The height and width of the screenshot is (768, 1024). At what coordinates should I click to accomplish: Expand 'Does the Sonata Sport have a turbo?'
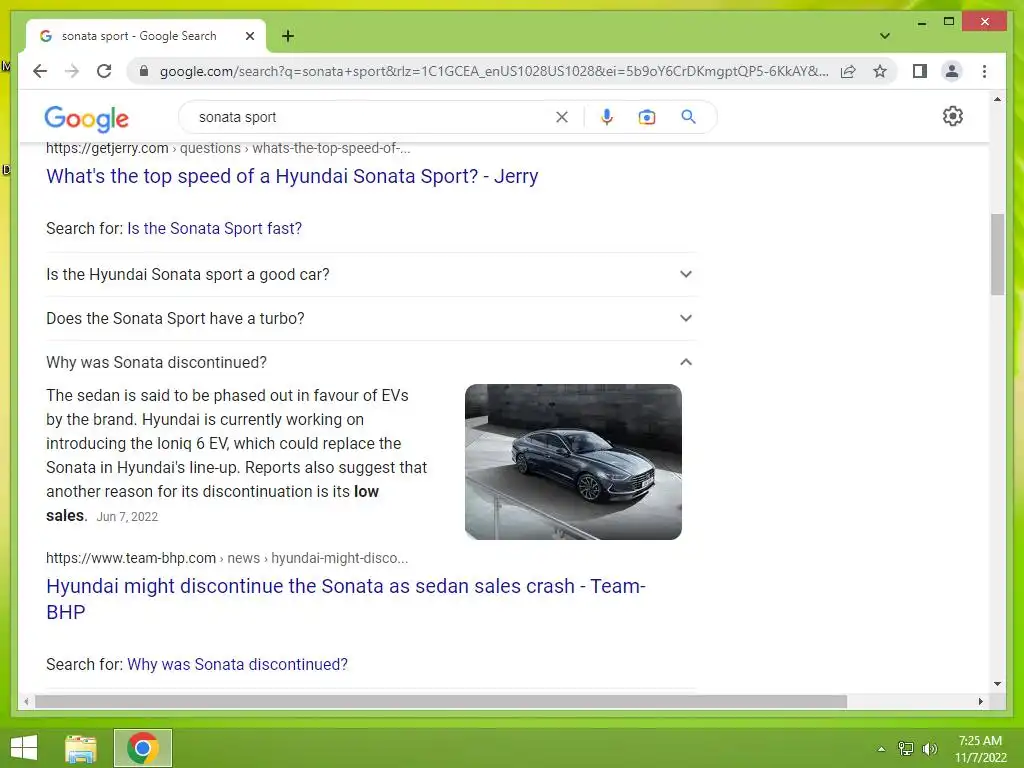click(x=371, y=319)
